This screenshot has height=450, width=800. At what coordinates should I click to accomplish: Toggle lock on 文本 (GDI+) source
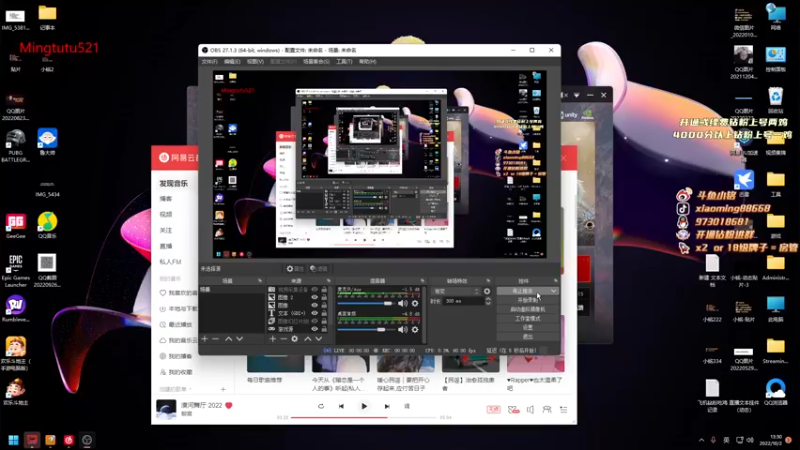[x=324, y=313]
